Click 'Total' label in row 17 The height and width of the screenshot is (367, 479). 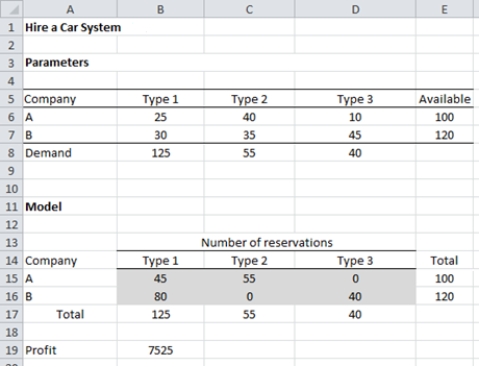click(70, 314)
